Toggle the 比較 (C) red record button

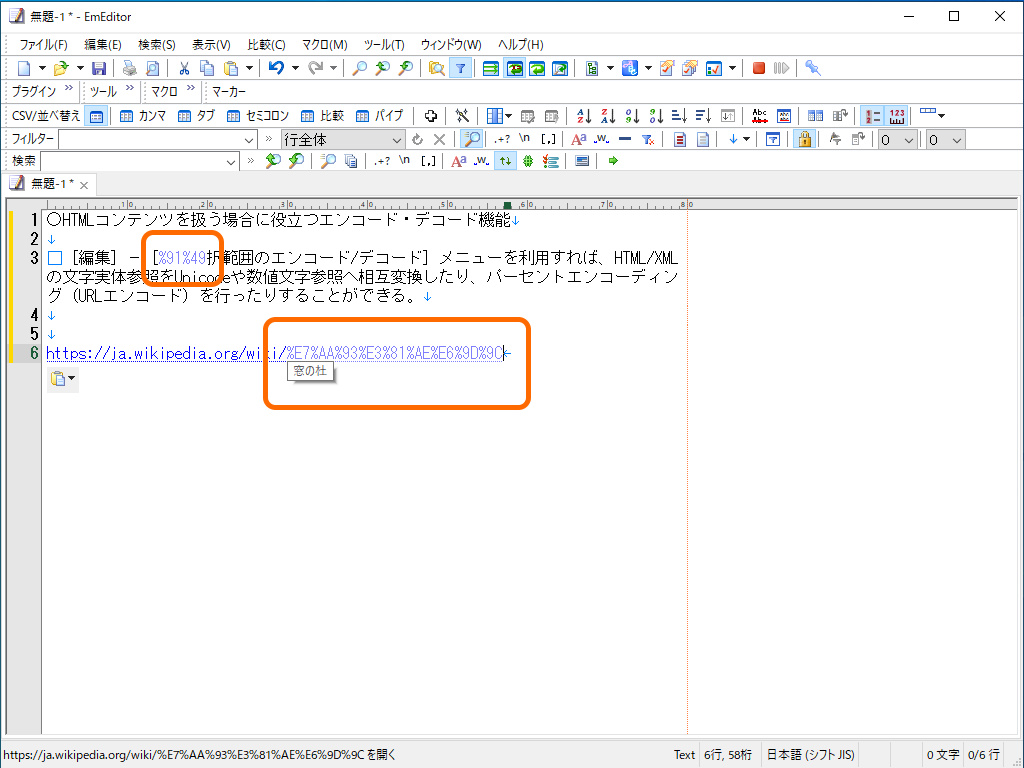tap(758, 68)
